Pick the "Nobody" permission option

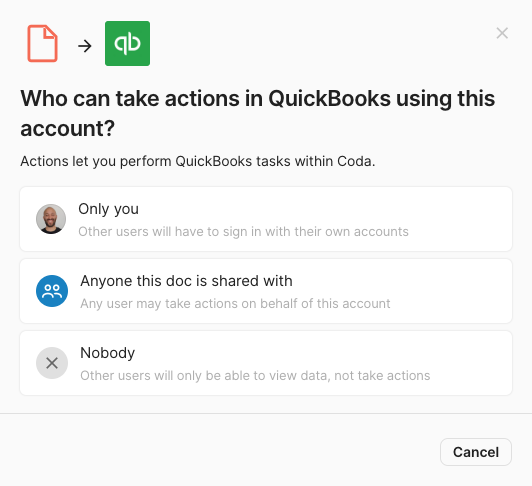[266, 363]
